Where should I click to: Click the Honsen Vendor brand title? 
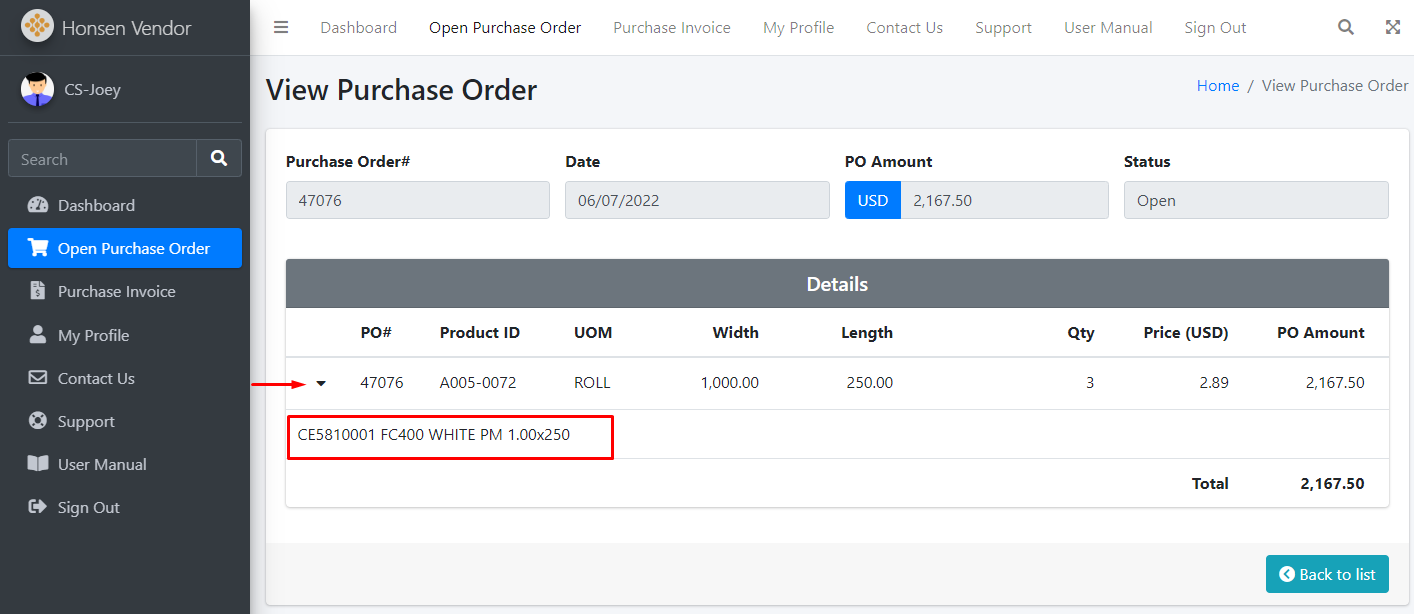pos(127,28)
